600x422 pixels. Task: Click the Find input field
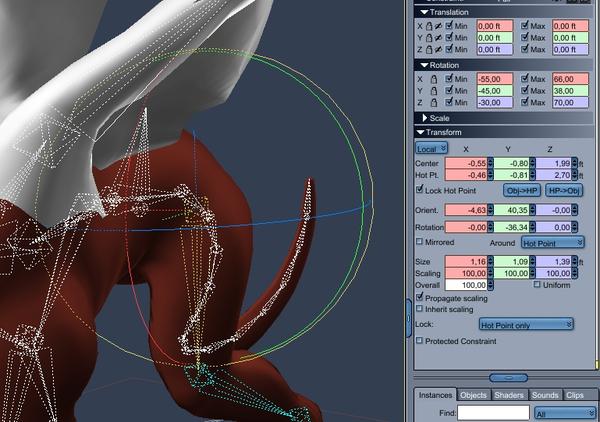coord(494,413)
